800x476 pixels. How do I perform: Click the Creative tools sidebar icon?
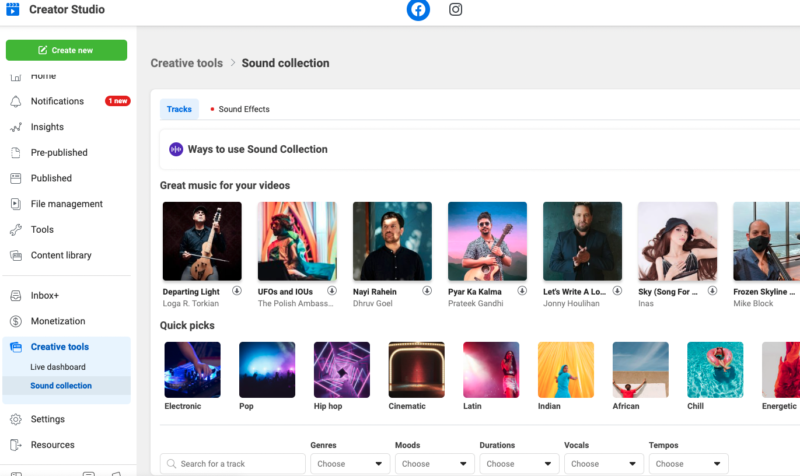point(16,347)
